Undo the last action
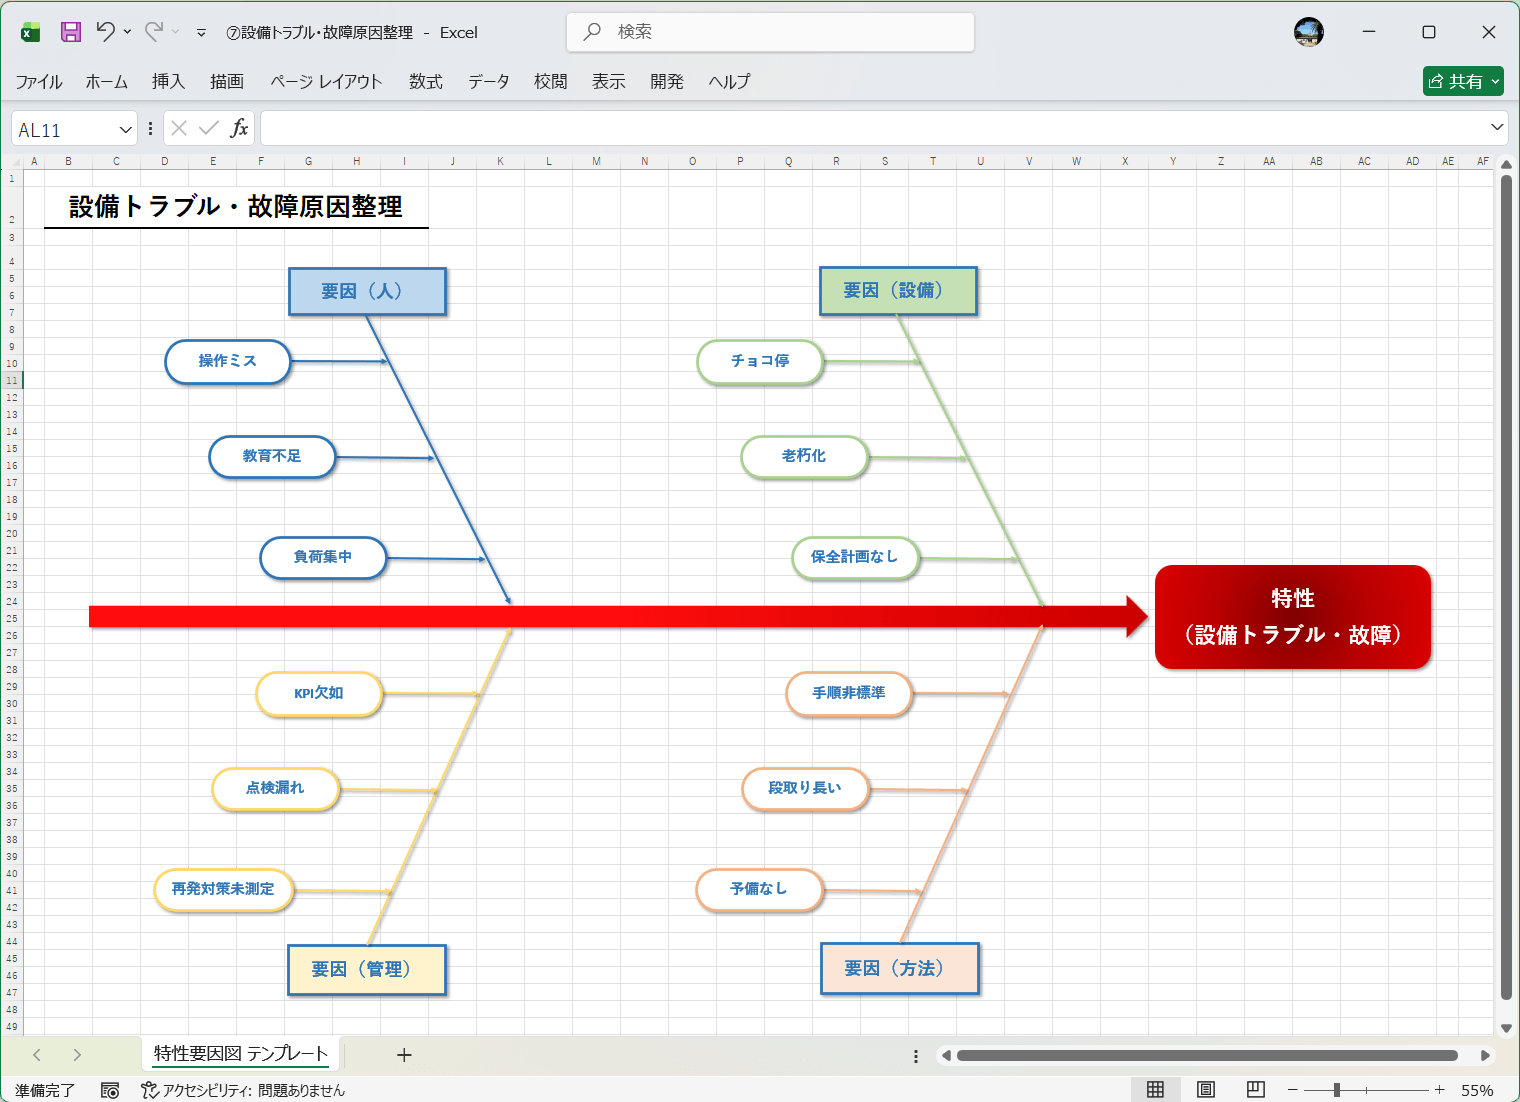Image resolution: width=1520 pixels, height=1102 pixels. click(106, 31)
